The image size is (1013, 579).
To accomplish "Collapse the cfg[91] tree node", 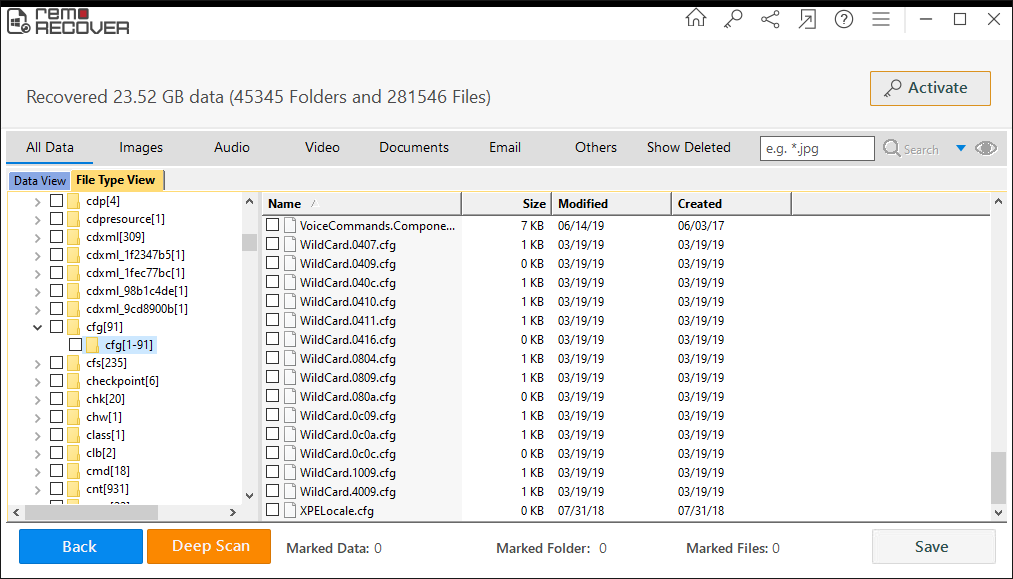I will (x=38, y=327).
